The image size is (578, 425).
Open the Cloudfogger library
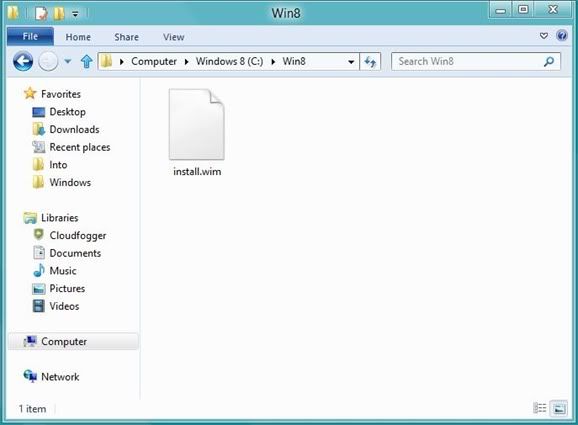78,236
